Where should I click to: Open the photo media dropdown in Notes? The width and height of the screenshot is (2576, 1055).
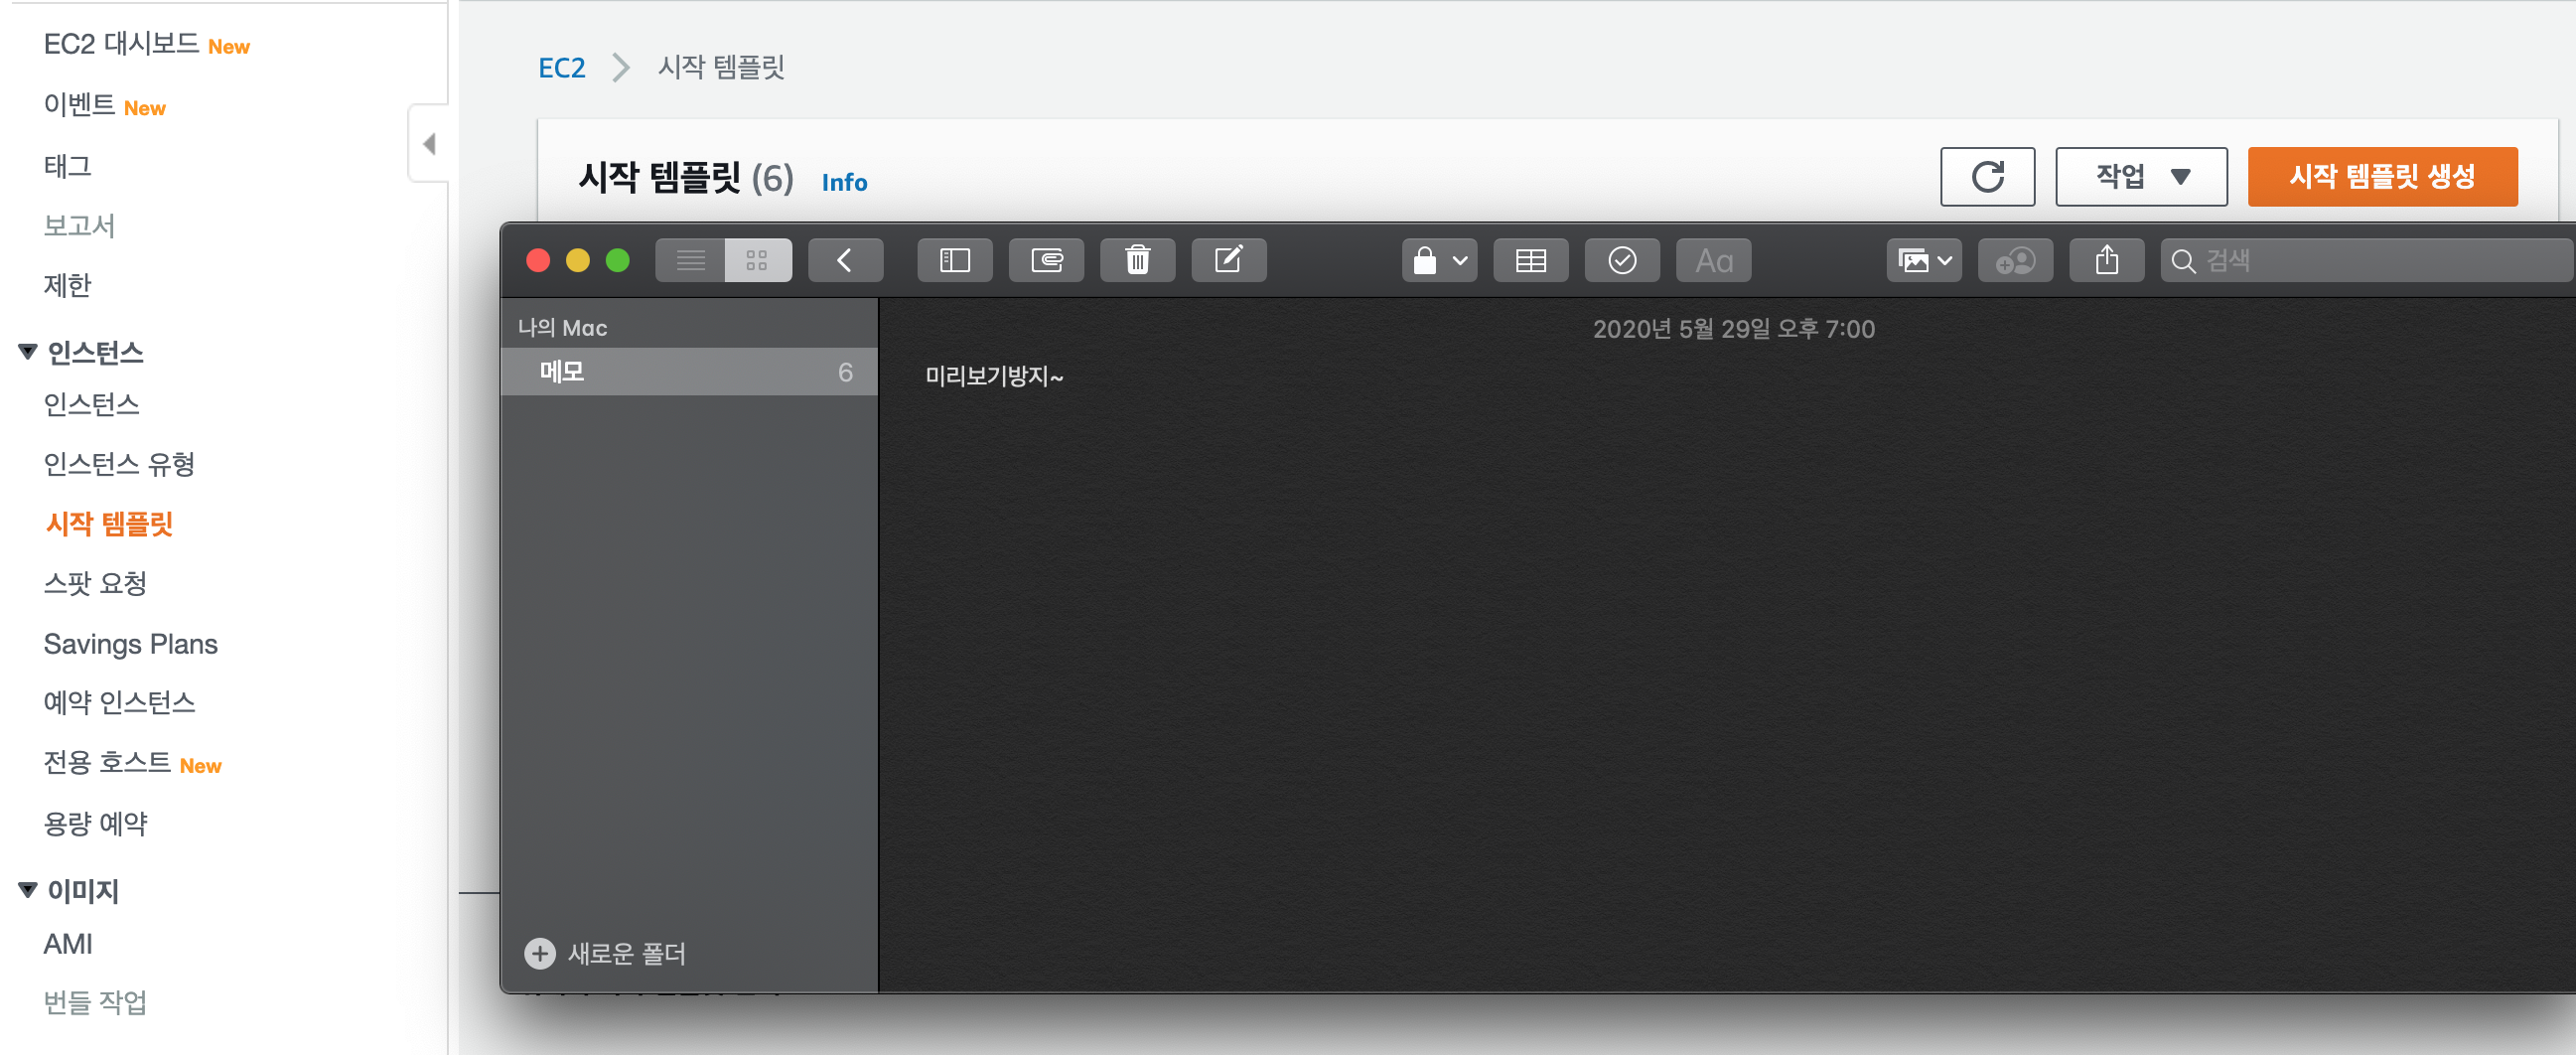[1924, 261]
